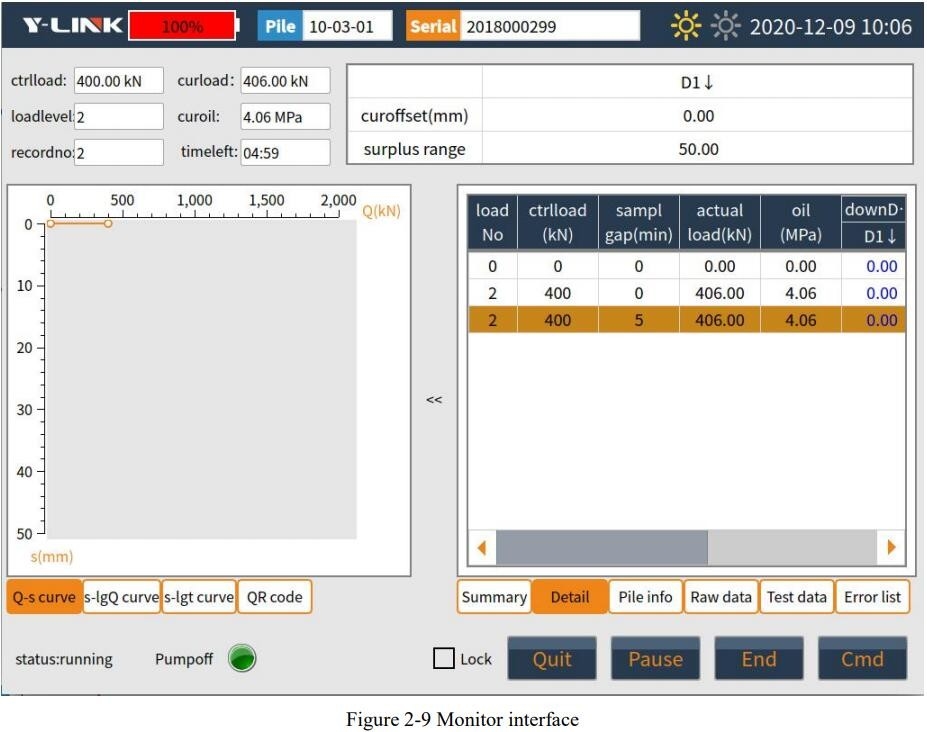The image size is (927, 732).
Task: Click the red 100% battery indicator
Action: 182,27
